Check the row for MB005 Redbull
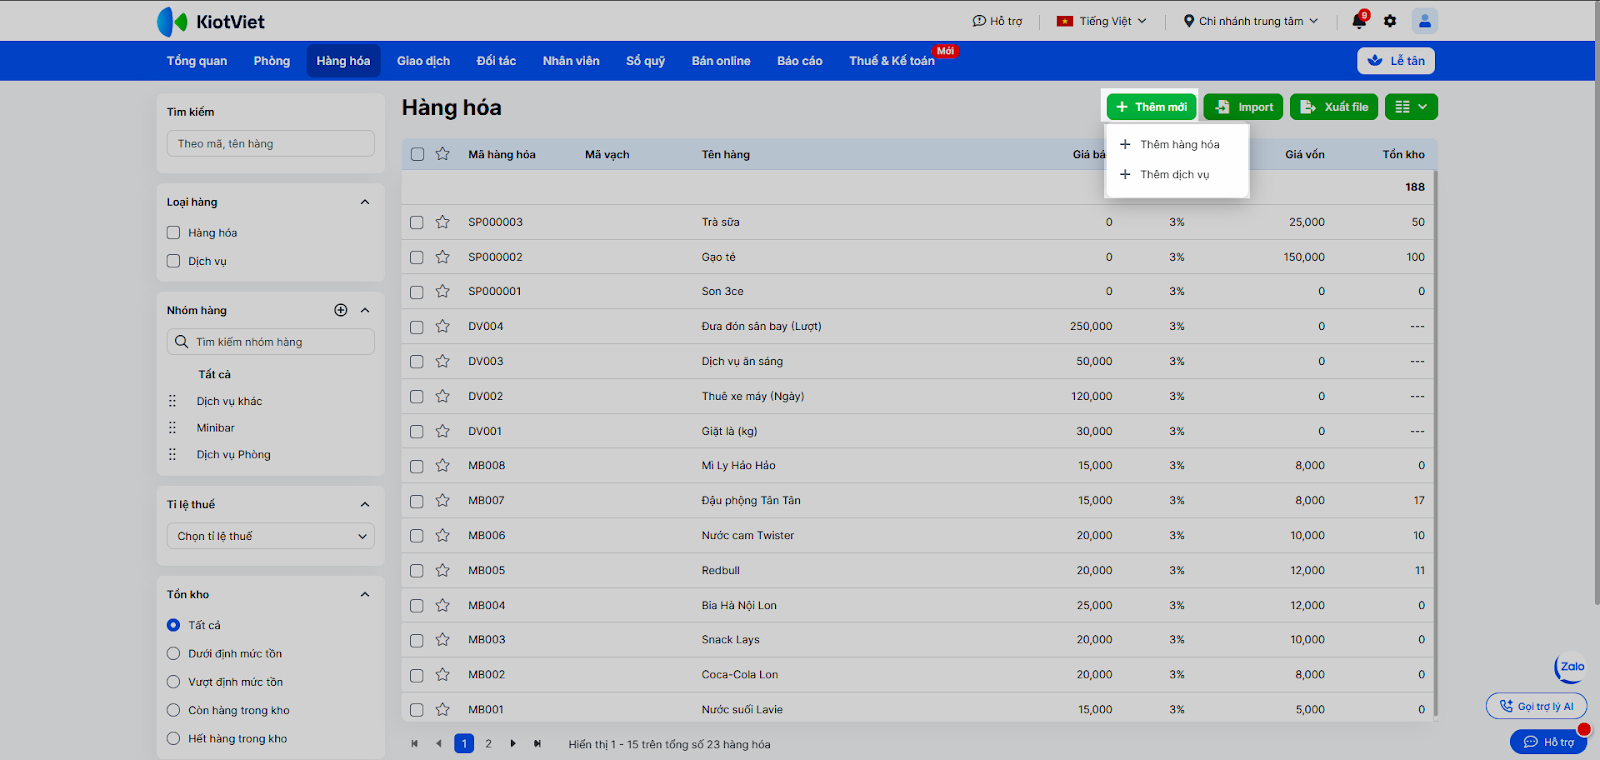The width and height of the screenshot is (1600, 760). point(417,570)
